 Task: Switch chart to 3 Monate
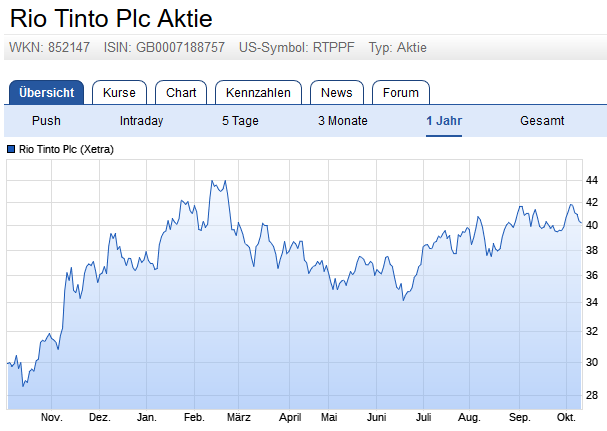[x=343, y=121]
